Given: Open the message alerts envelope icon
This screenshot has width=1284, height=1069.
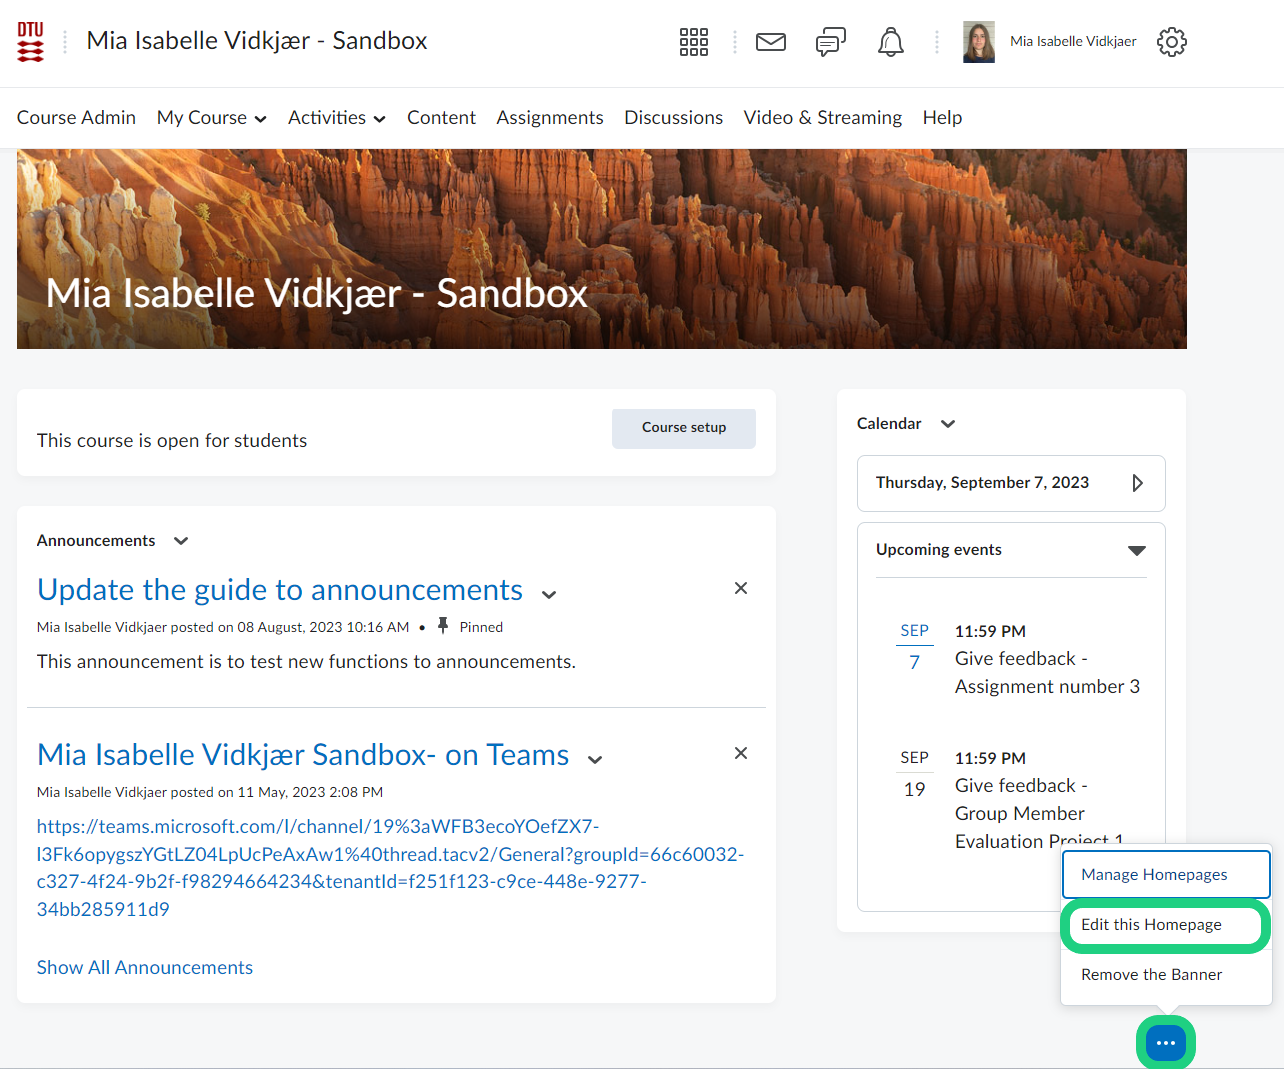Looking at the screenshot, I should tap(770, 42).
